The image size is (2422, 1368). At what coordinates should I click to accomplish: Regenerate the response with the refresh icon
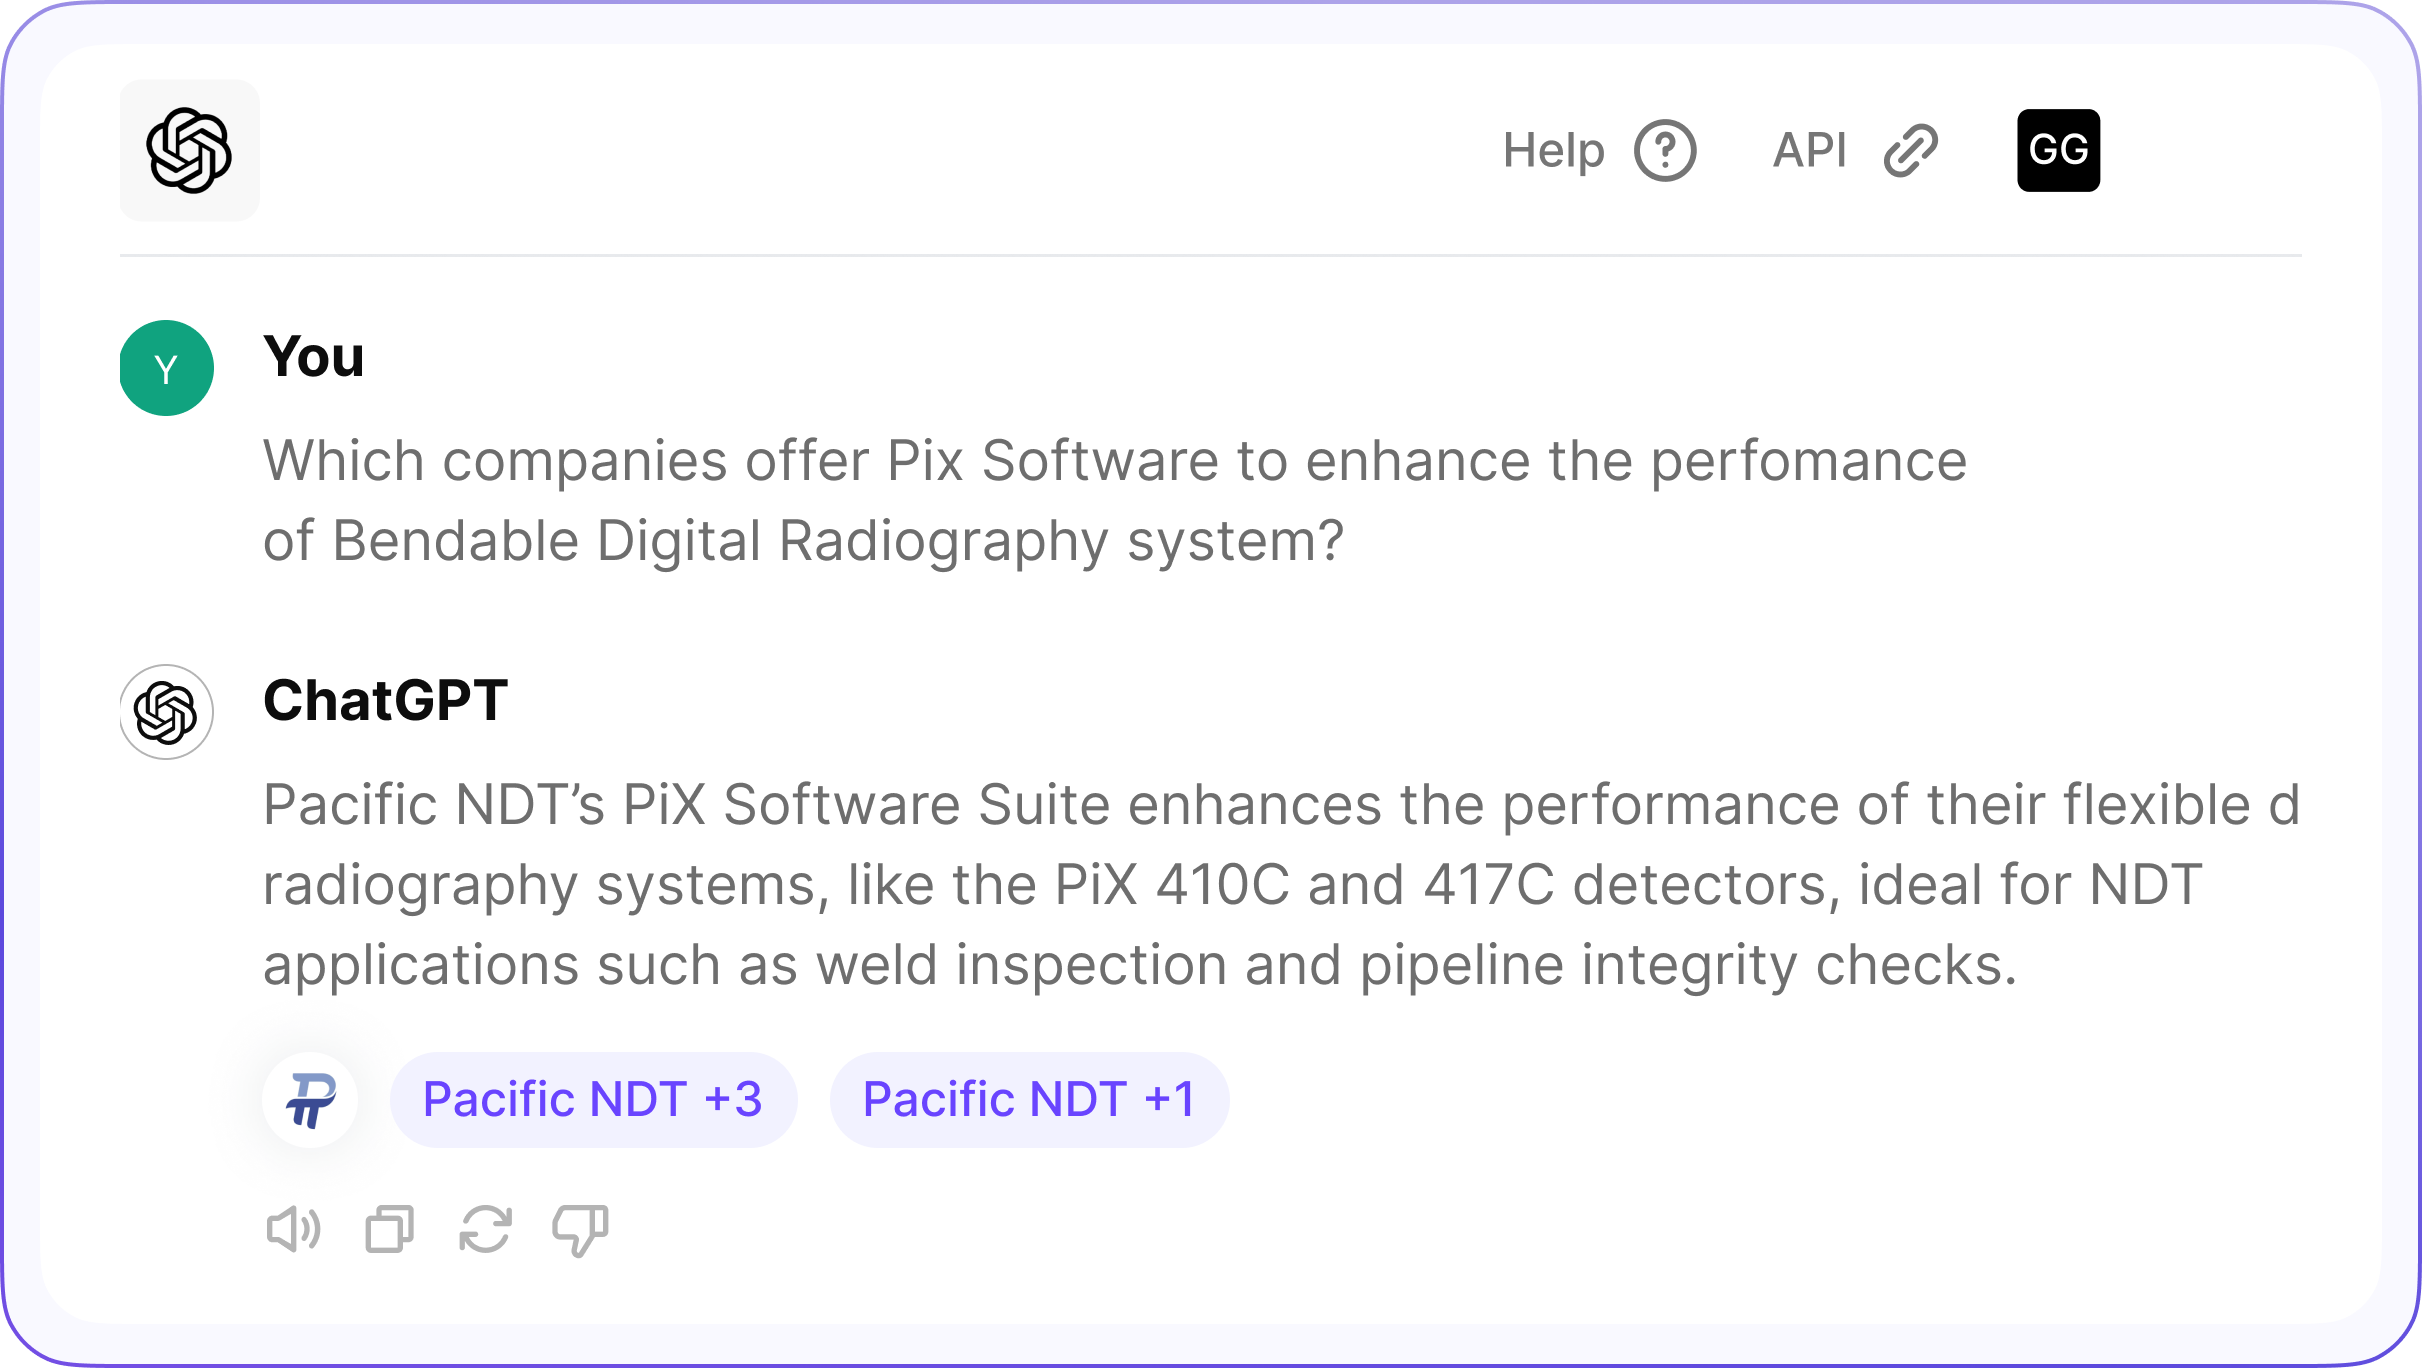tap(485, 1229)
